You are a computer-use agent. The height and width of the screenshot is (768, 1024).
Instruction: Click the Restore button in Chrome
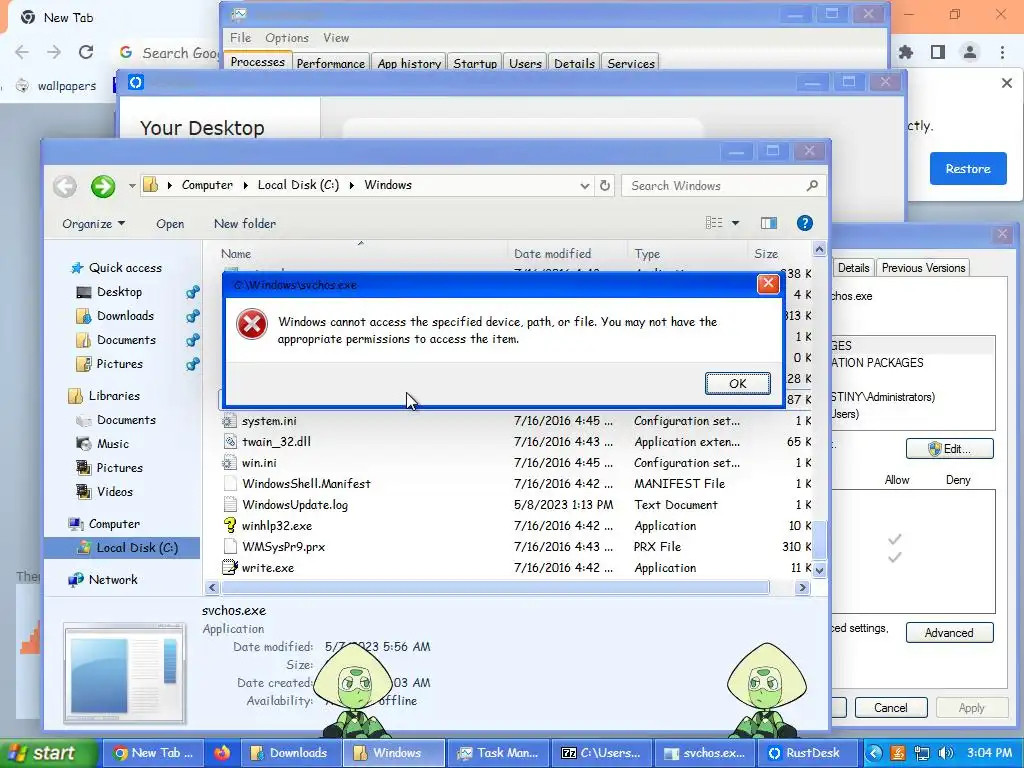pyautogui.click(x=968, y=169)
